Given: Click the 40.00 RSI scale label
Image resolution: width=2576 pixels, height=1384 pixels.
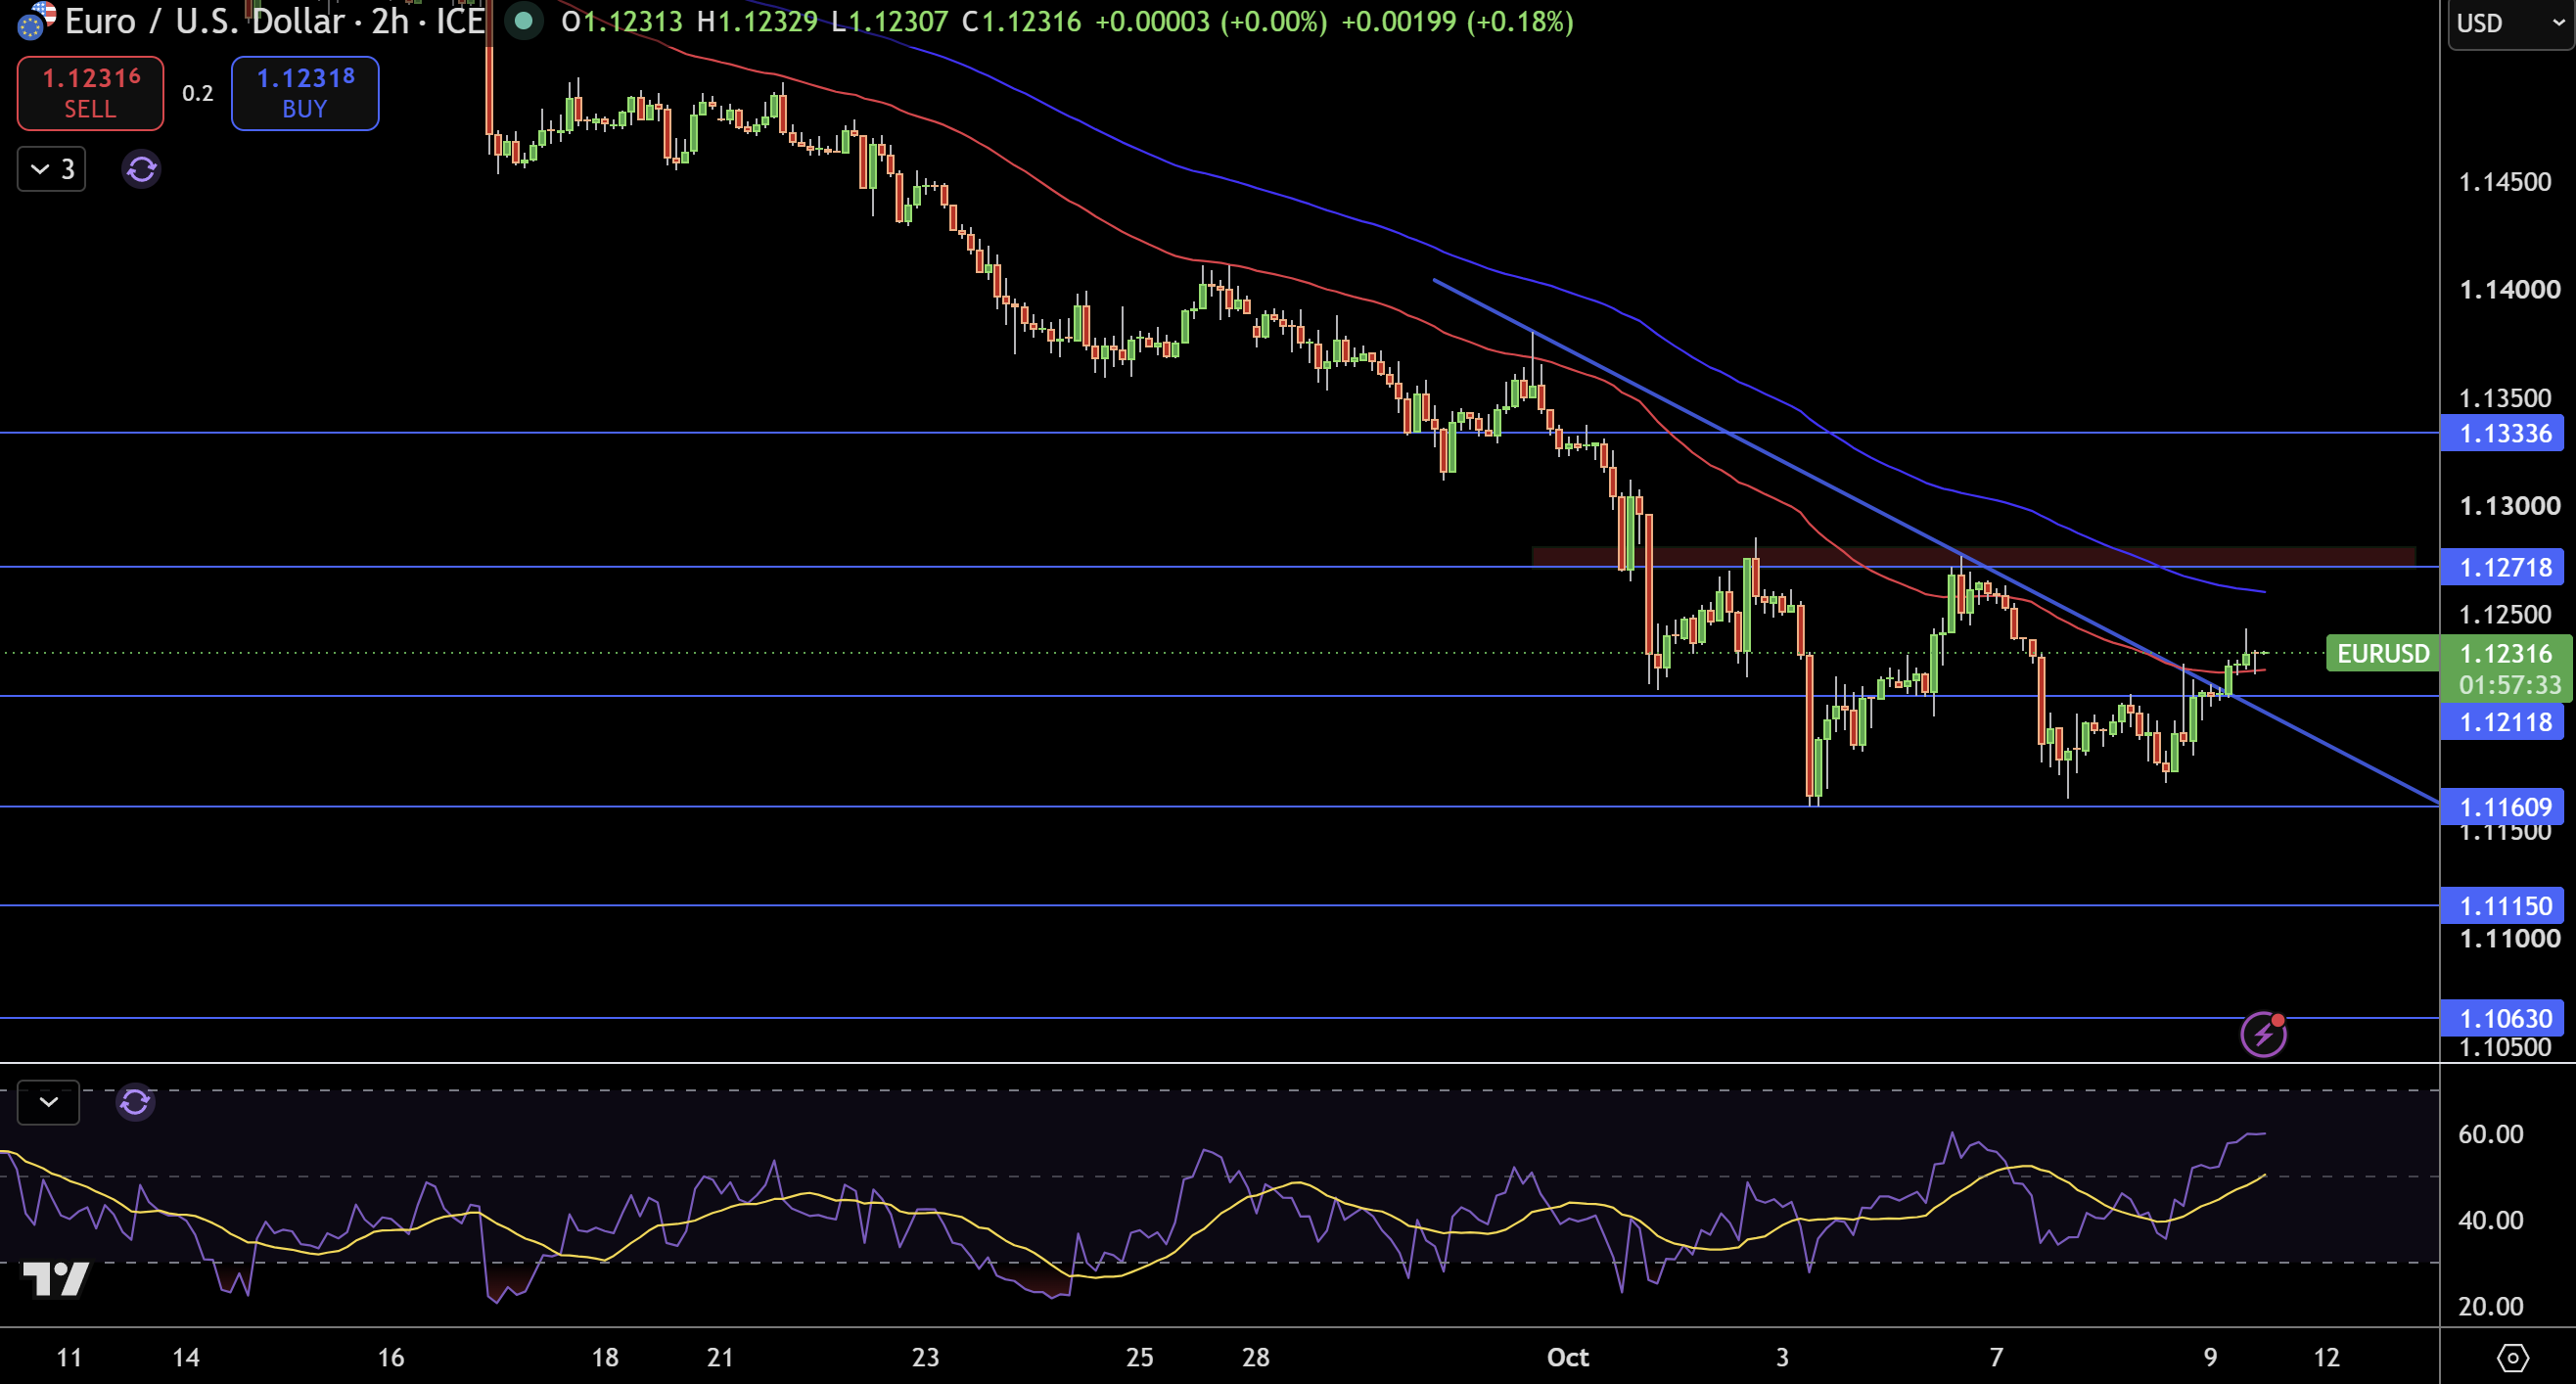Looking at the screenshot, I should tap(2490, 1220).
